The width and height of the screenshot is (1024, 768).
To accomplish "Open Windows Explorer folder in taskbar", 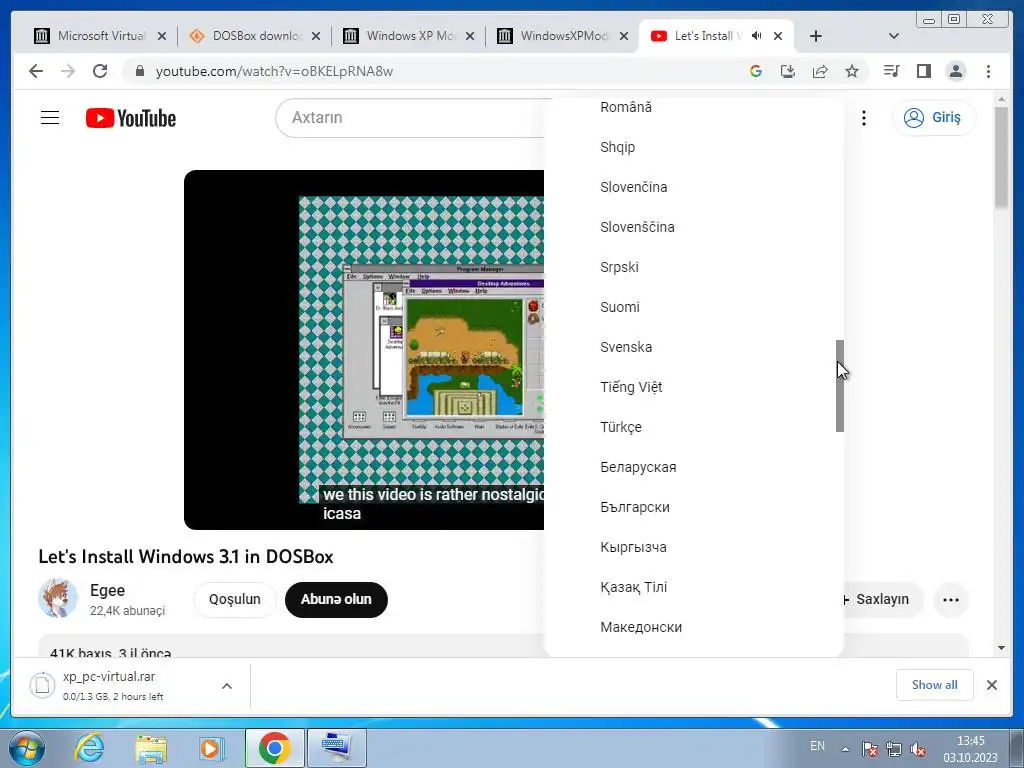I will [x=151, y=748].
